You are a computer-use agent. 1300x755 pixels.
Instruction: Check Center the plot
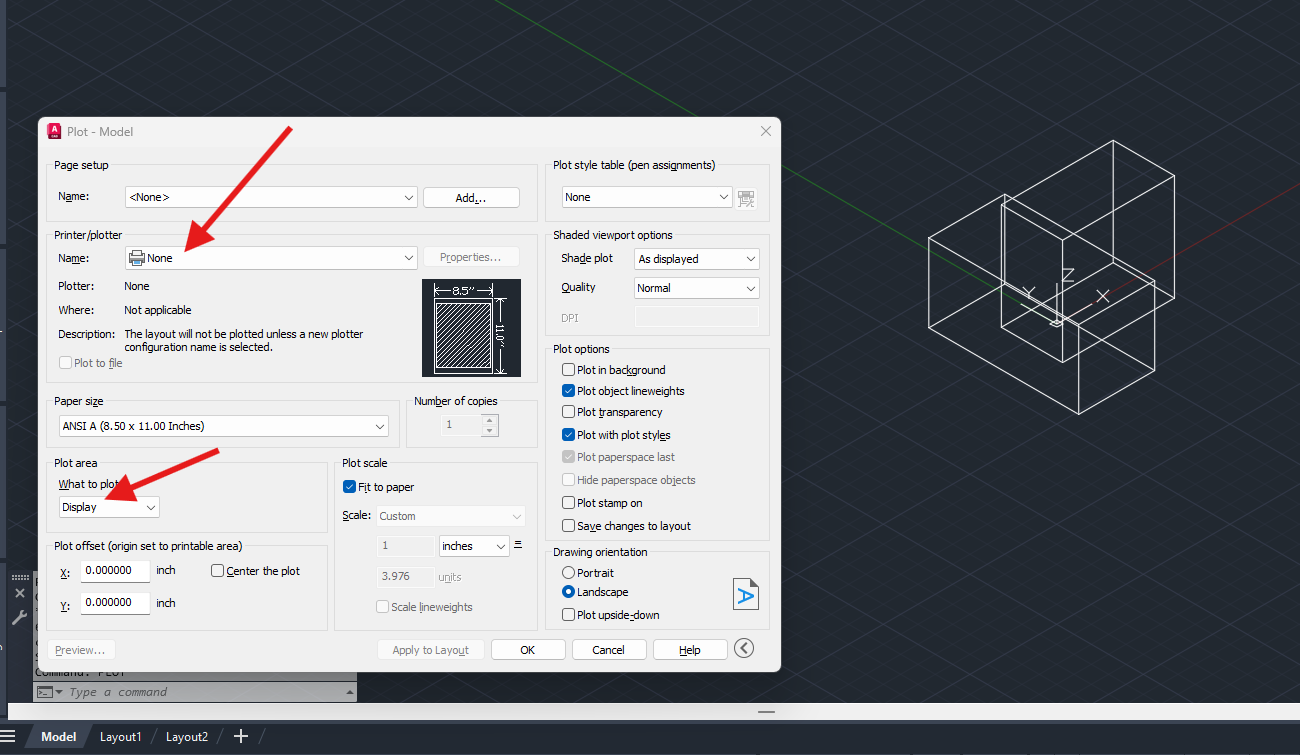tap(217, 571)
